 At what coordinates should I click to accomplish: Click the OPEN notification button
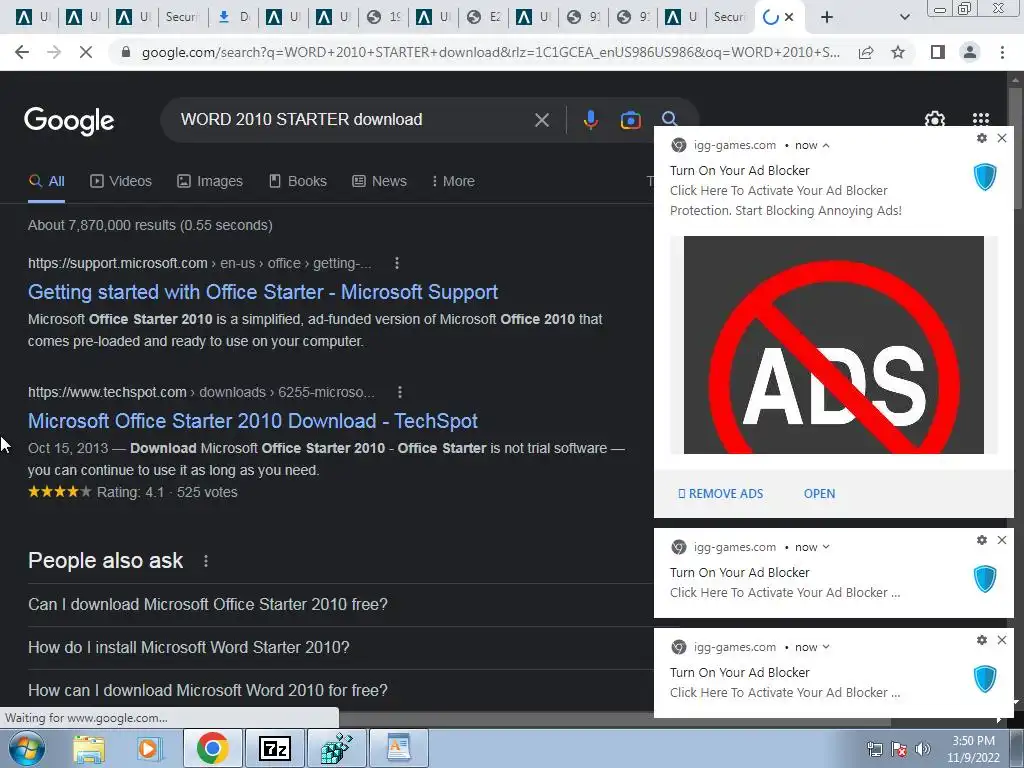point(819,494)
